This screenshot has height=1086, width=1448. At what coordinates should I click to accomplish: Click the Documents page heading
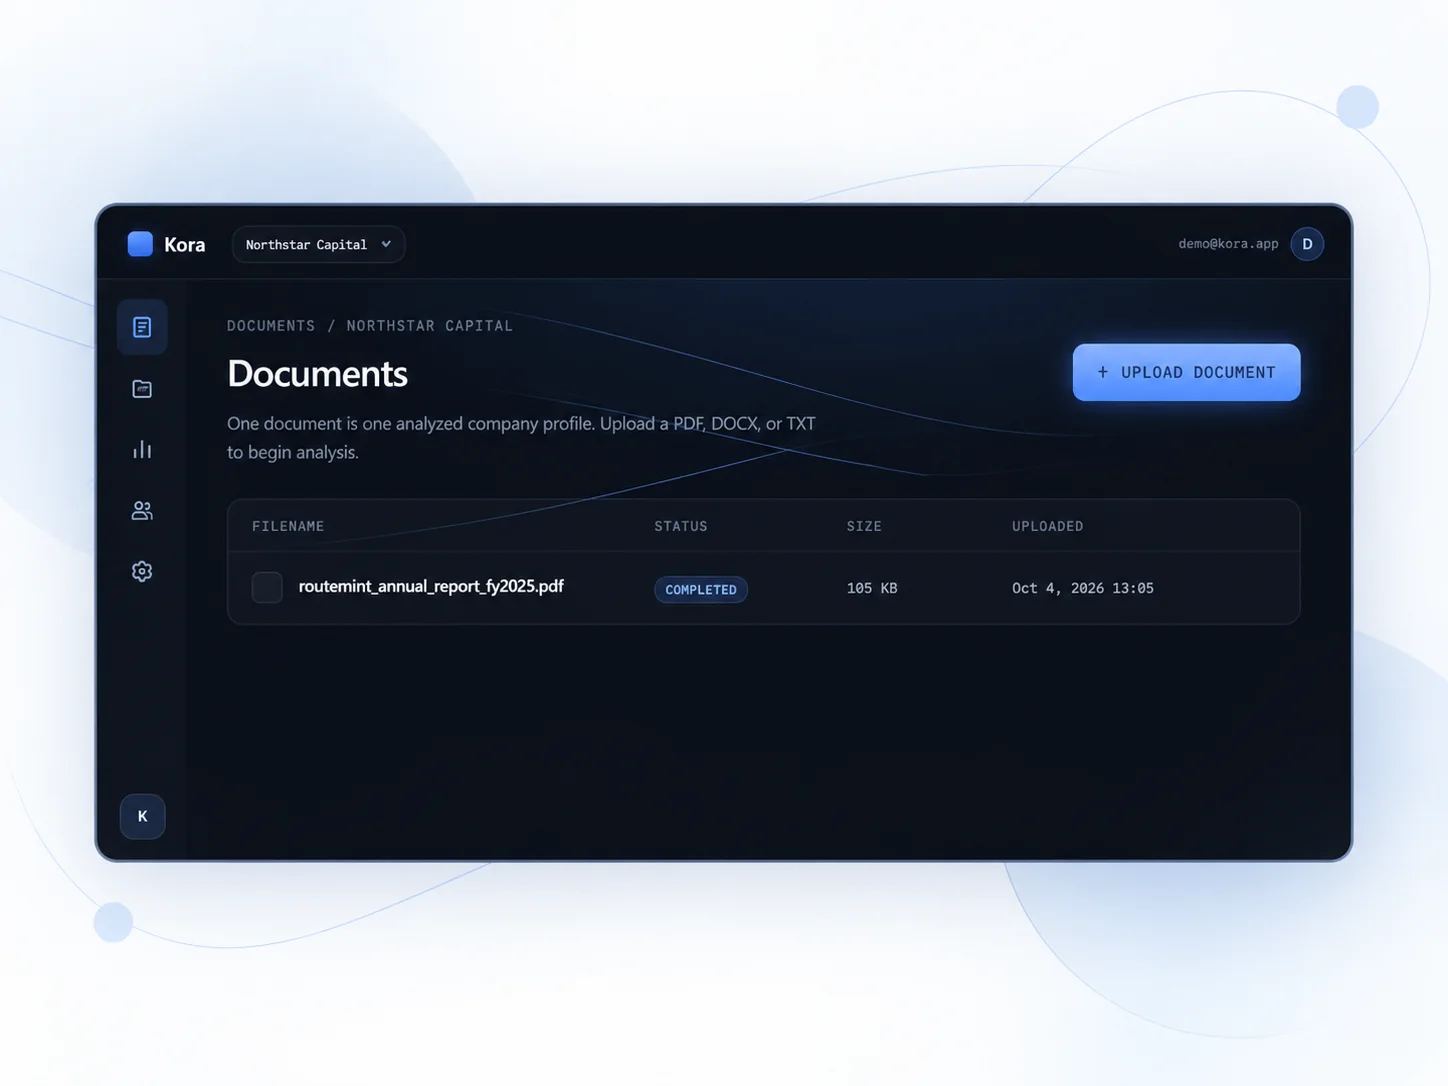317,374
